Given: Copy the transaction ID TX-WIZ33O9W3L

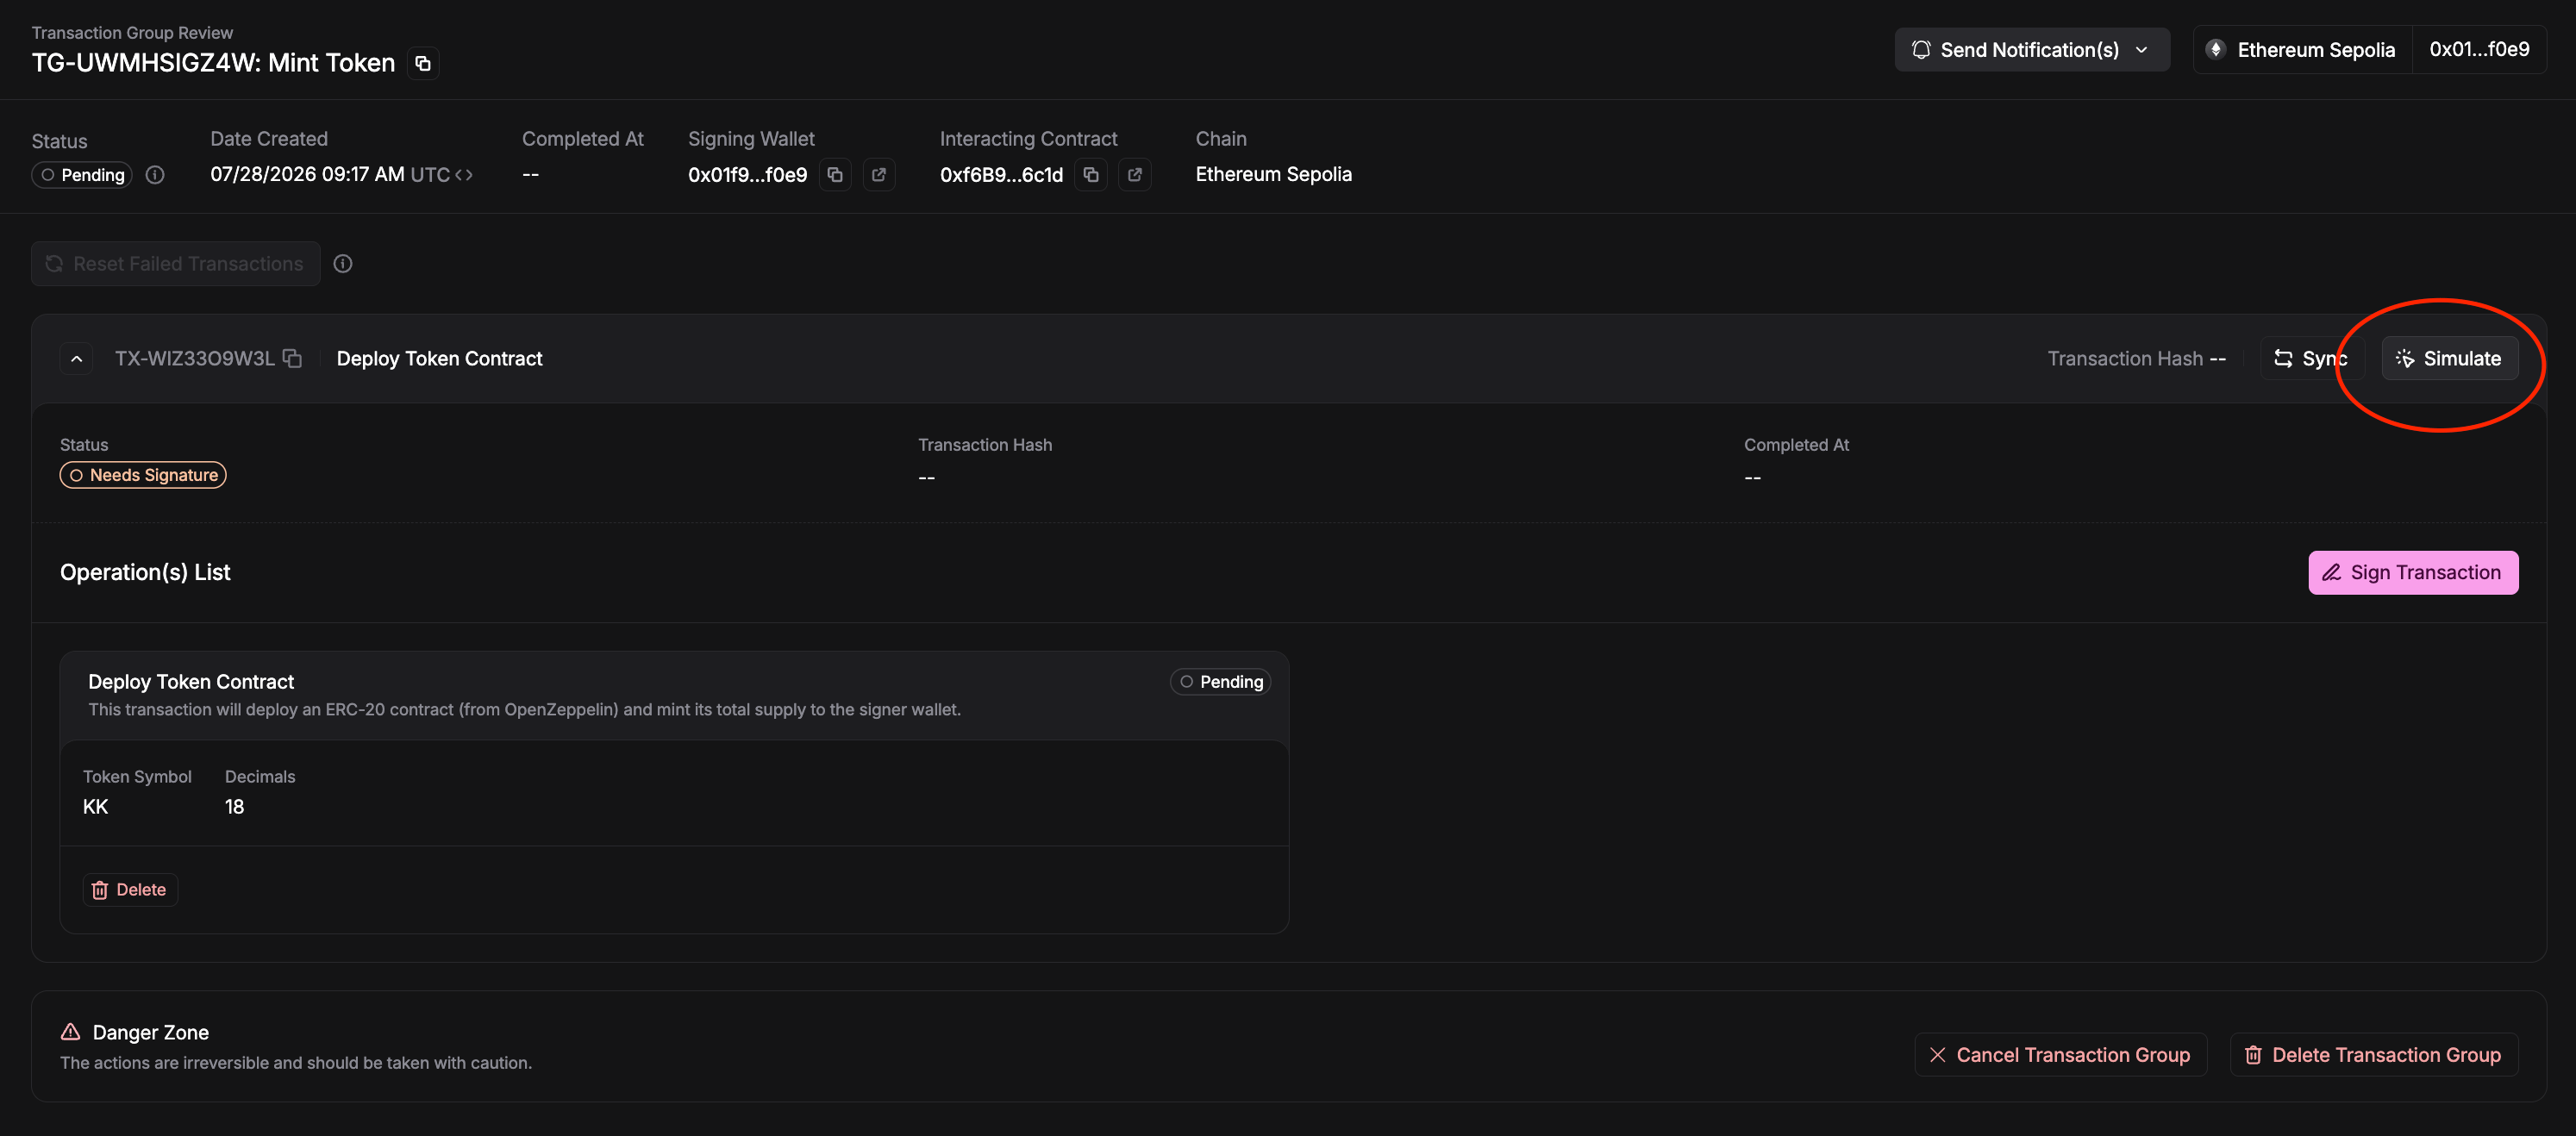Looking at the screenshot, I should point(292,358).
